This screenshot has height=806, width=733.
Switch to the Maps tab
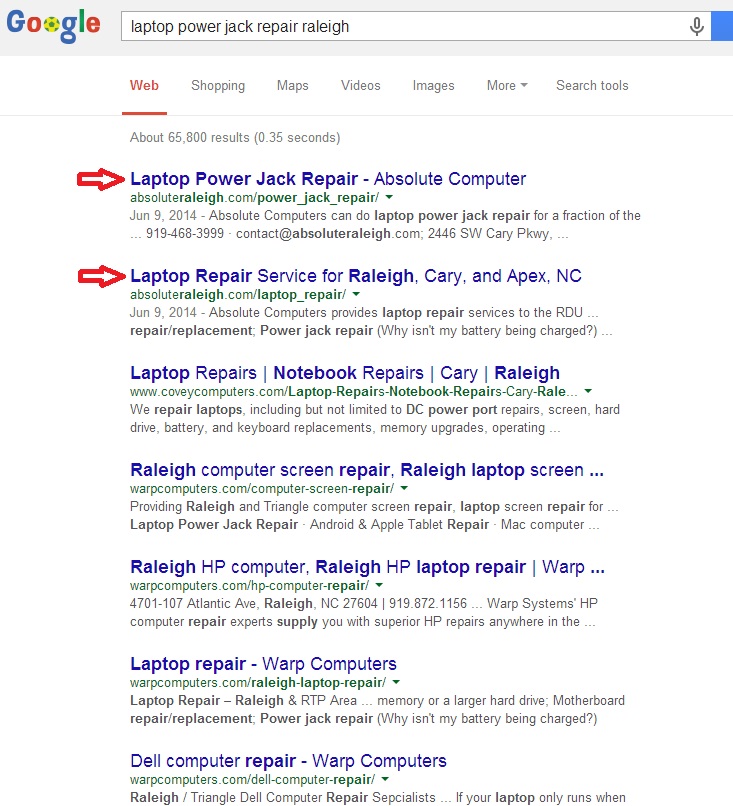pyautogui.click(x=292, y=86)
